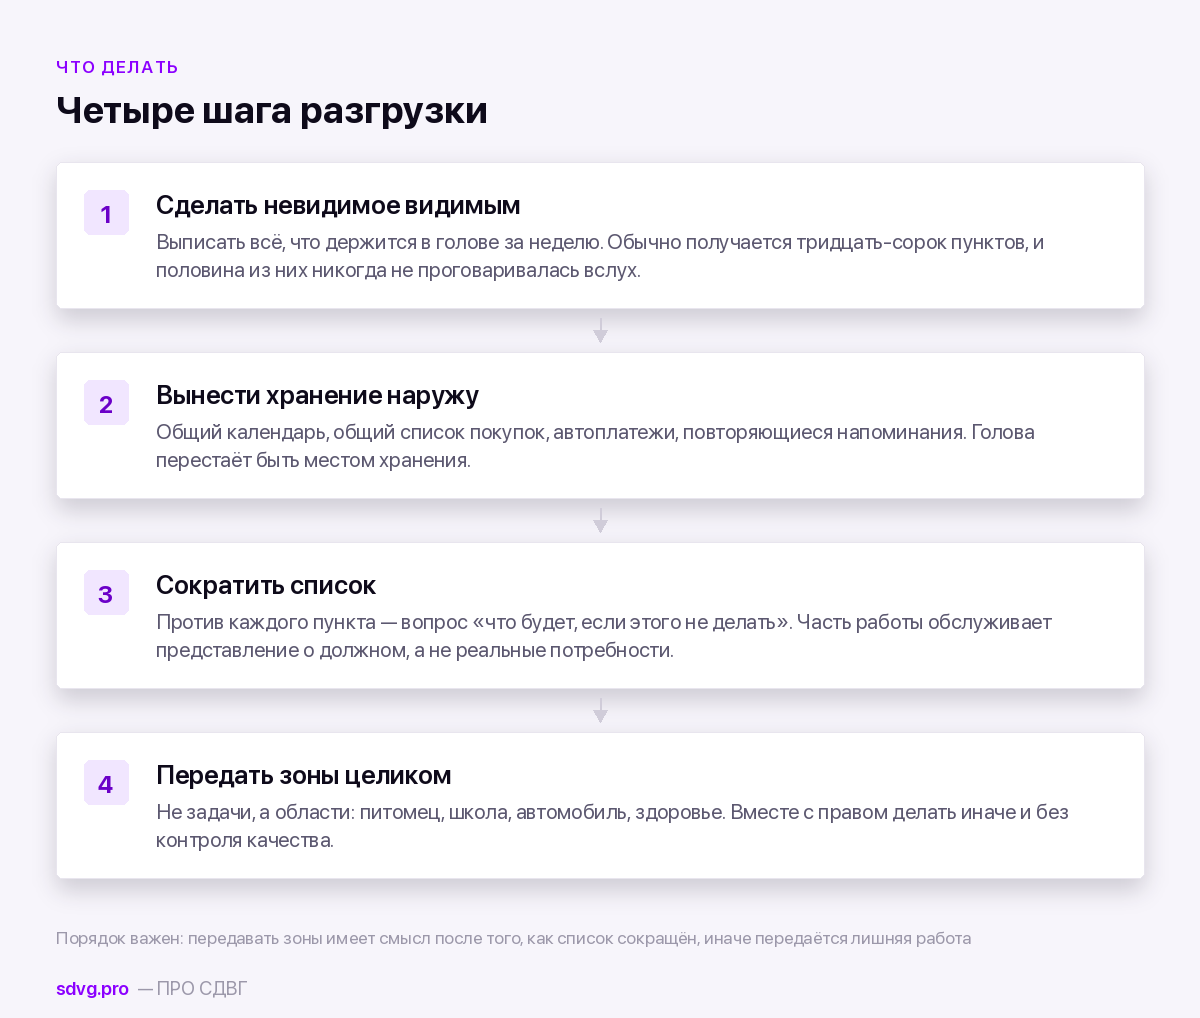Click the title «Четыре шага разгрузки»
Viewport: 1200px width, 1018px height.
[272, 110]
